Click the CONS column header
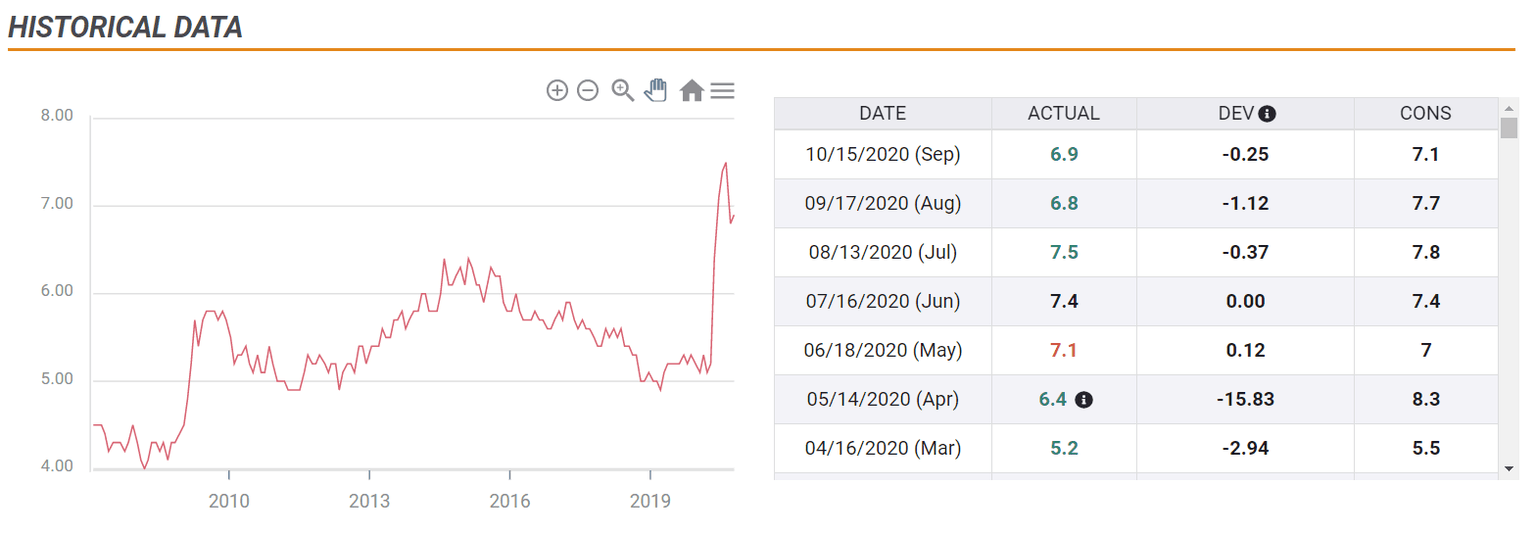Image resolution: width=1536 pixels, height=541 pixels. [1425, 114]
